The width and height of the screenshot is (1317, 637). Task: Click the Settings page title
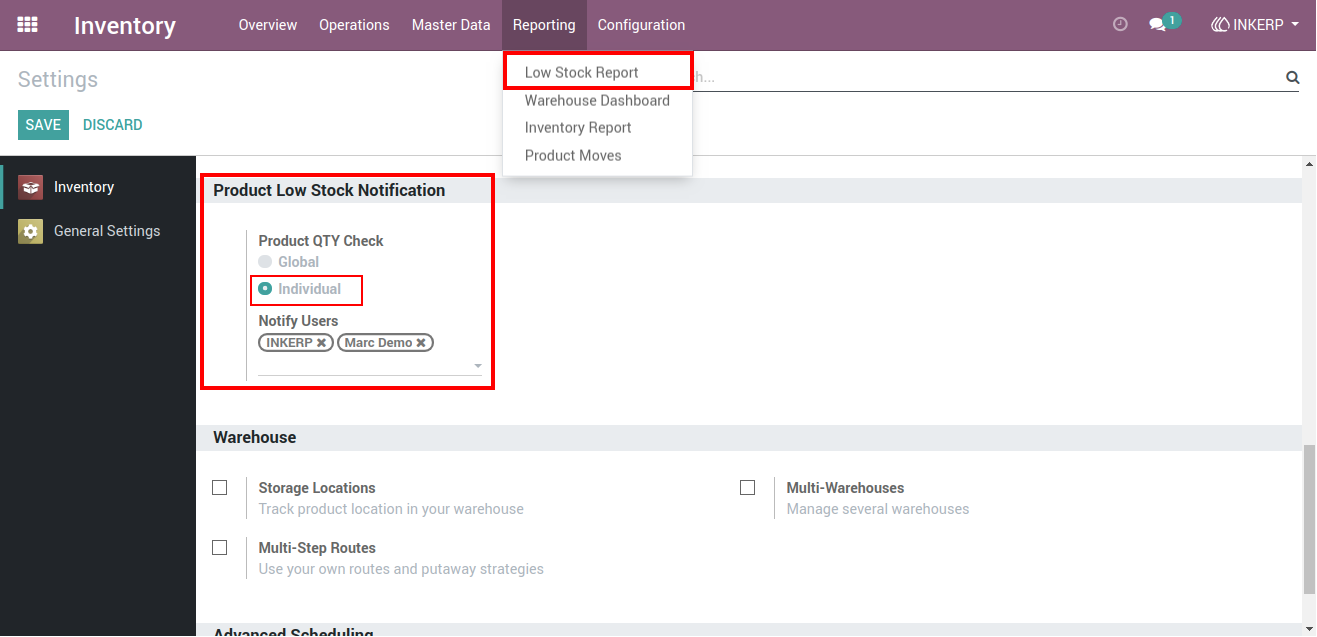[x=58, y=80]
